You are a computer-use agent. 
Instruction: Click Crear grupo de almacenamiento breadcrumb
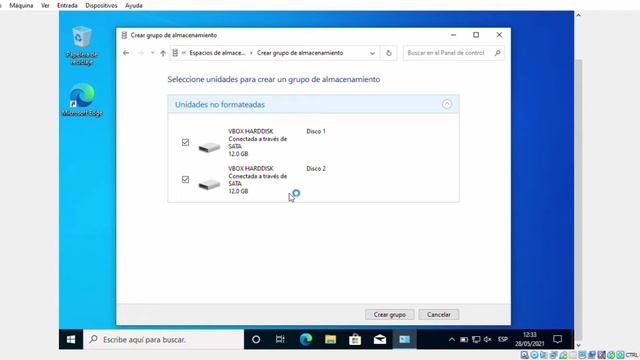300,53
